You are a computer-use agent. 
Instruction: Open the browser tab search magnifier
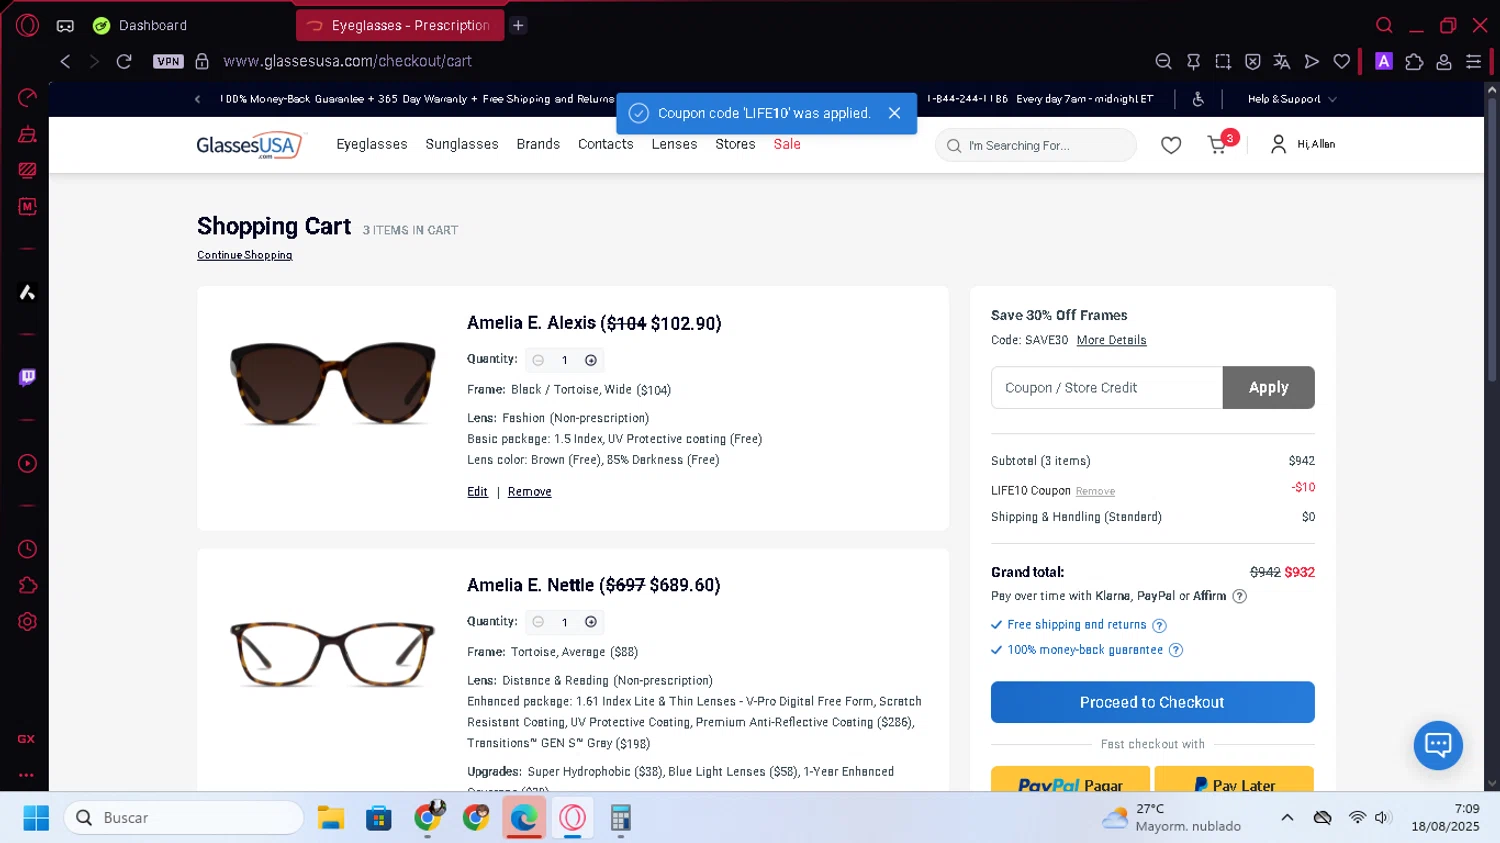[1384, 25]
